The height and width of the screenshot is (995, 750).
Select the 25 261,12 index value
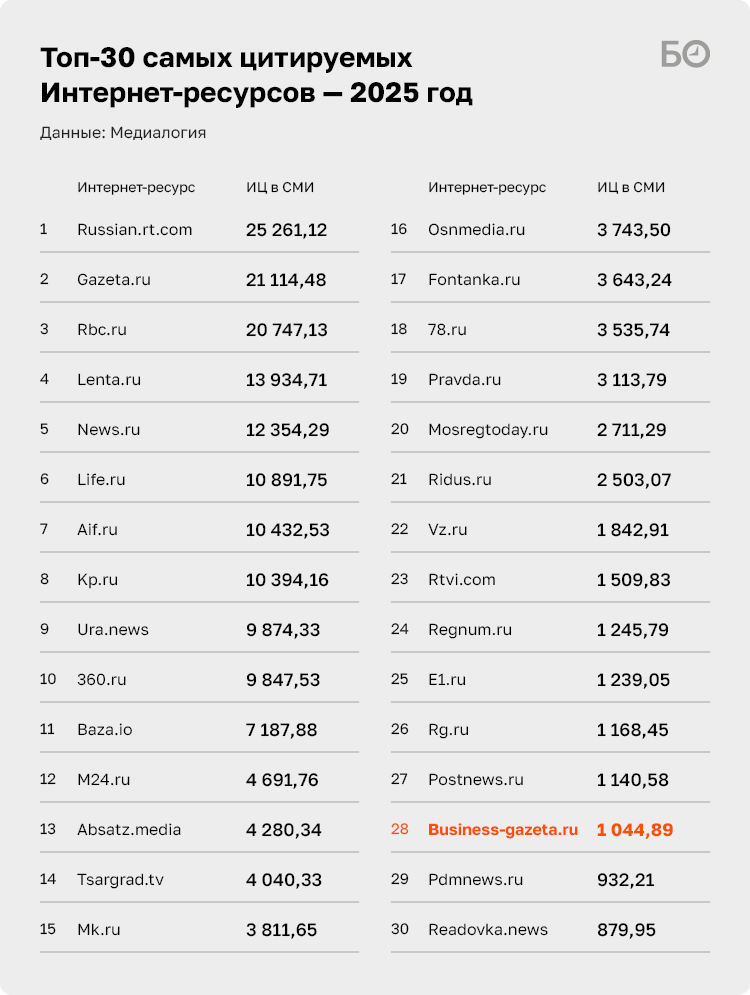coord(286,230)
